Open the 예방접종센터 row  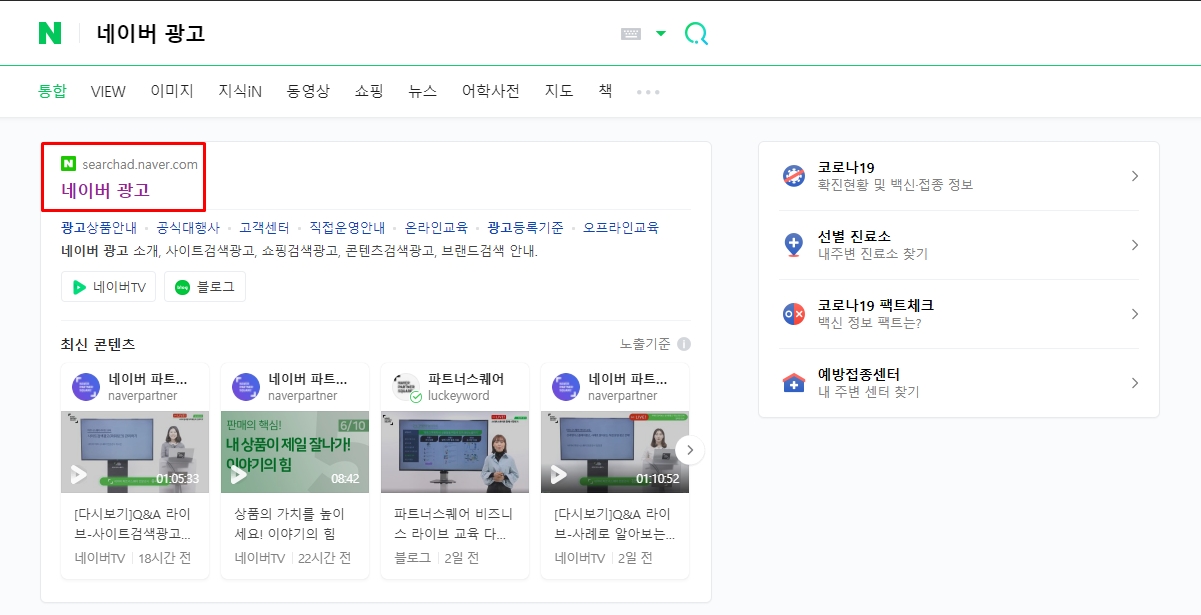click(x=959, y=383)
